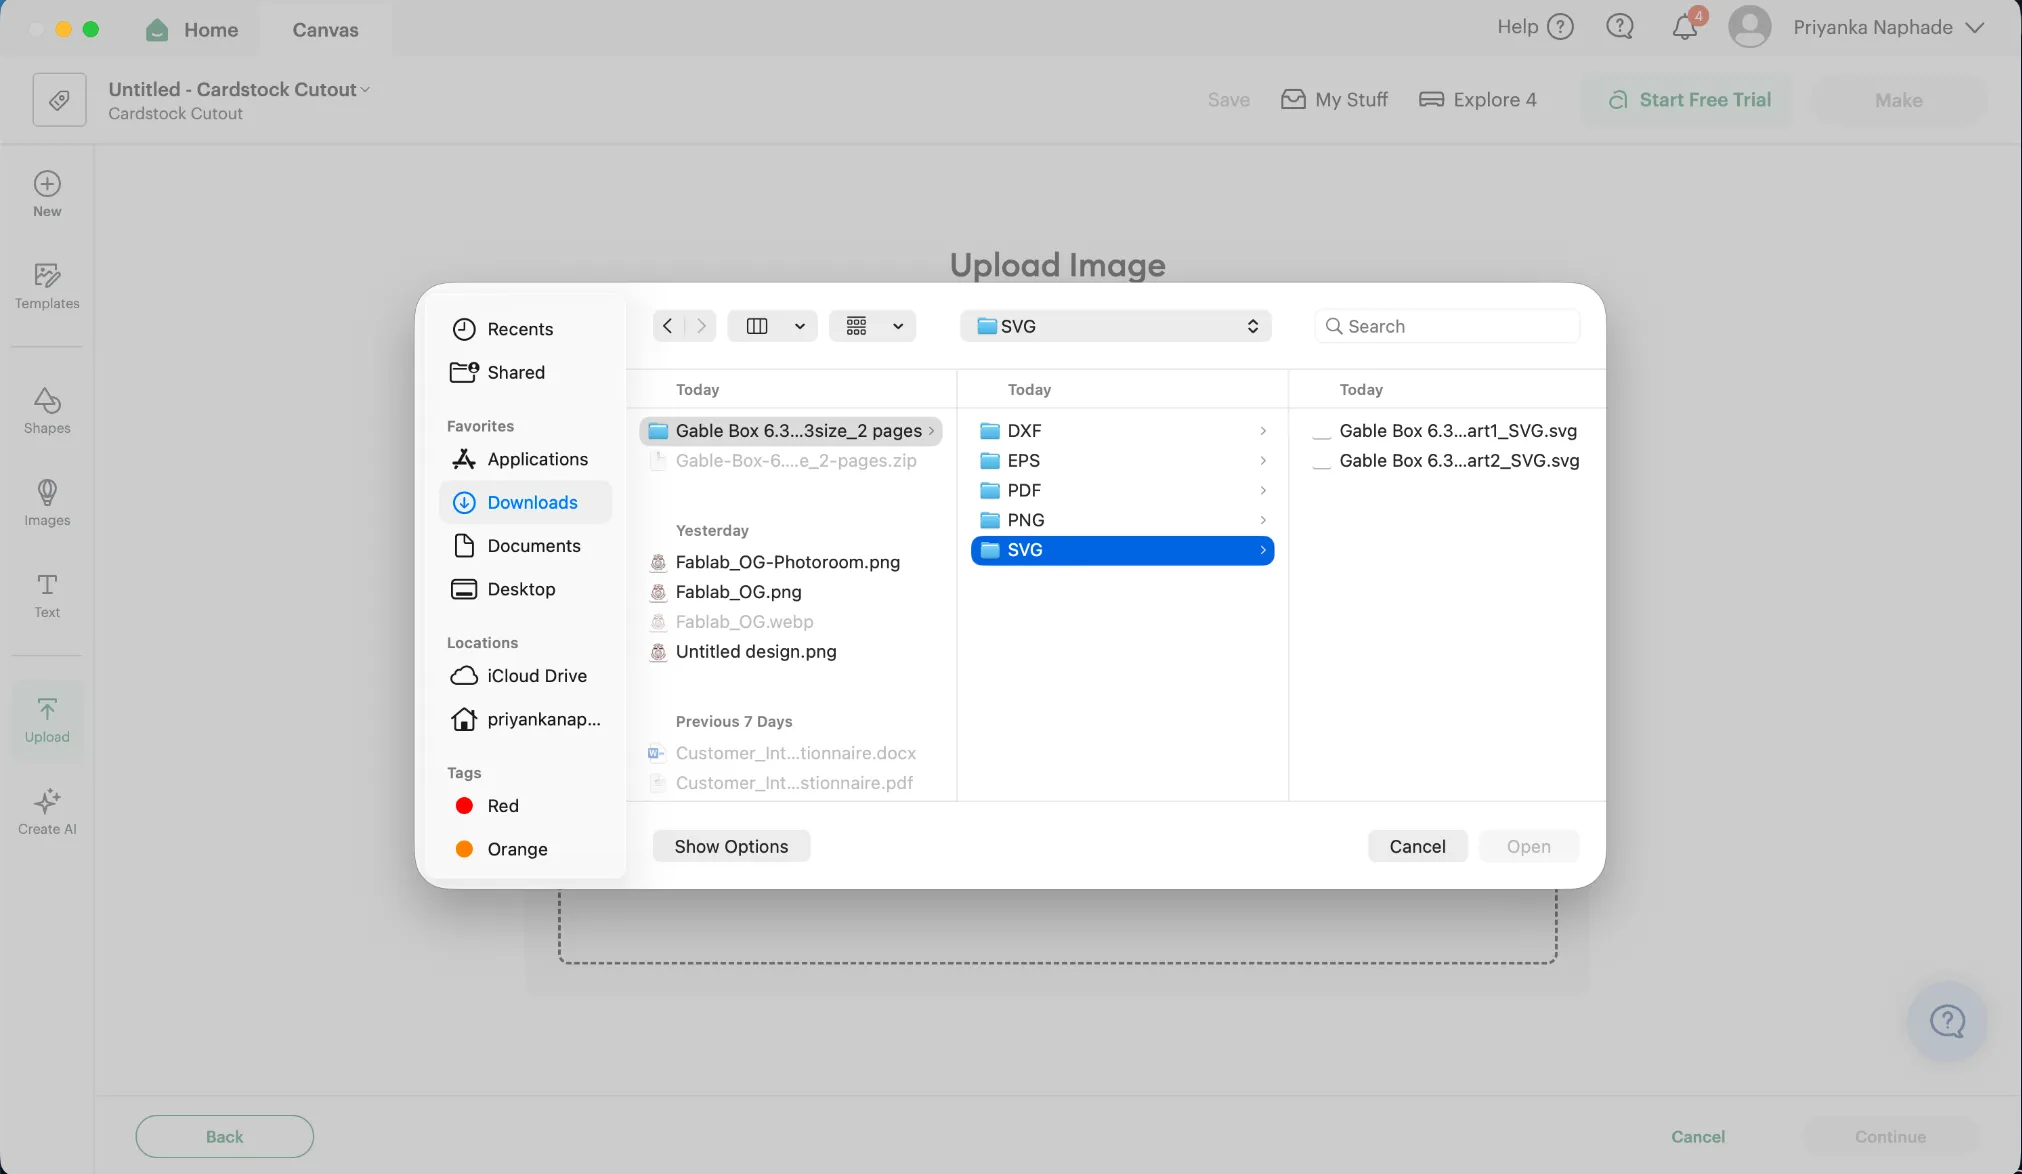Click the Start Free Trial button

pos(1688,100)
